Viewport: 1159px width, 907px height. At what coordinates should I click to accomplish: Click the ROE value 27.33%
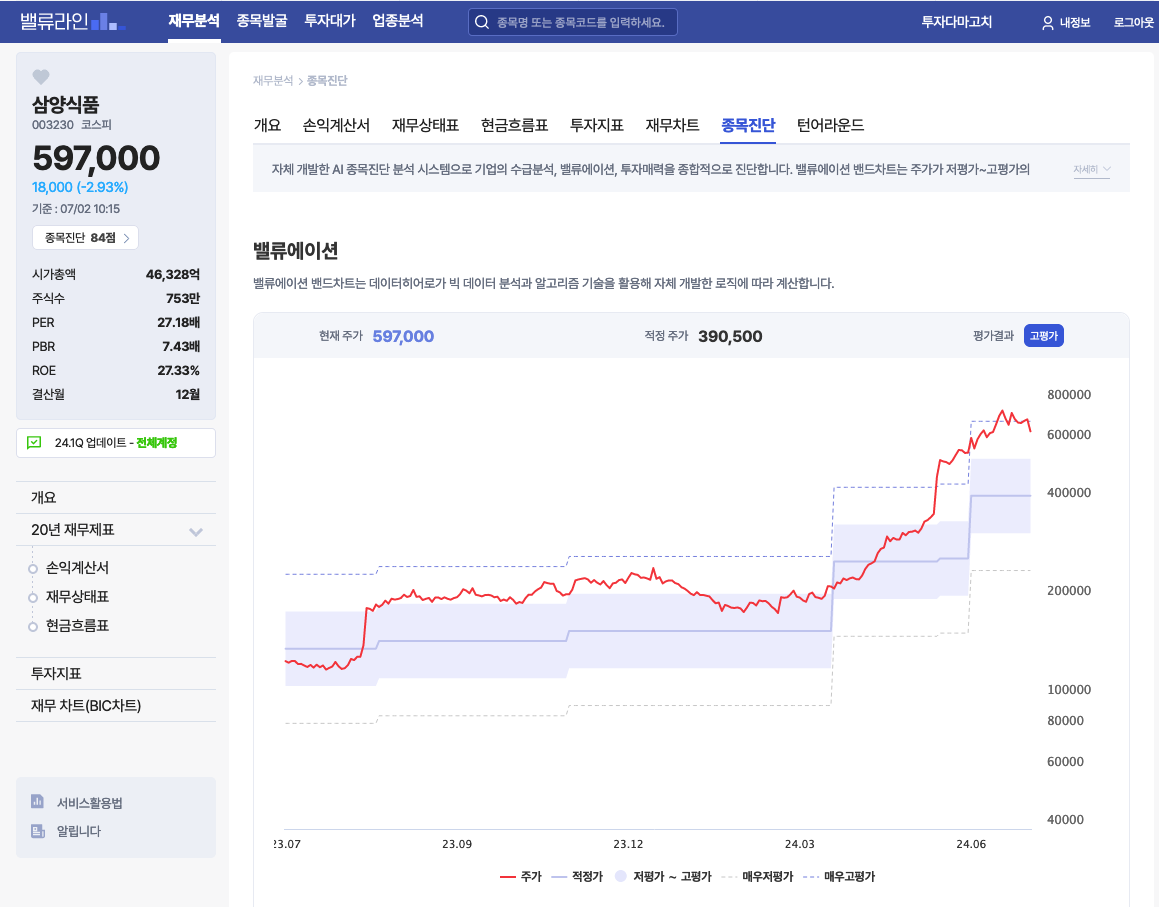pos(179,370)
